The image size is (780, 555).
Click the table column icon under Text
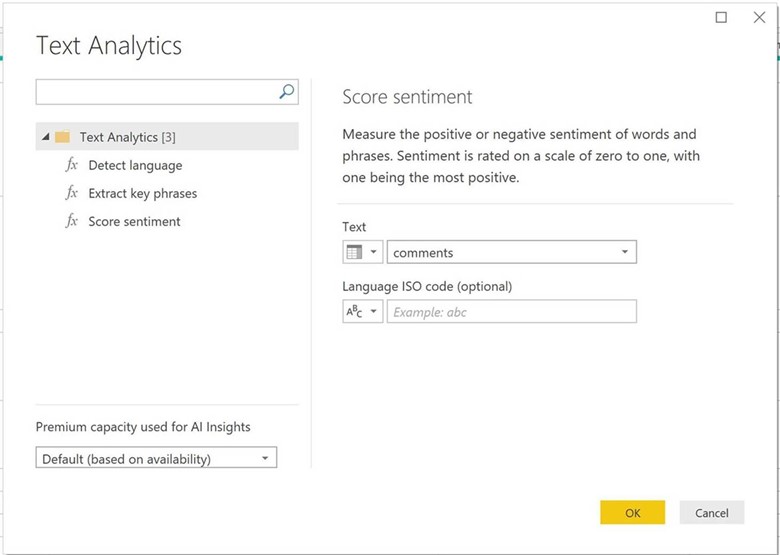(354, 253)
